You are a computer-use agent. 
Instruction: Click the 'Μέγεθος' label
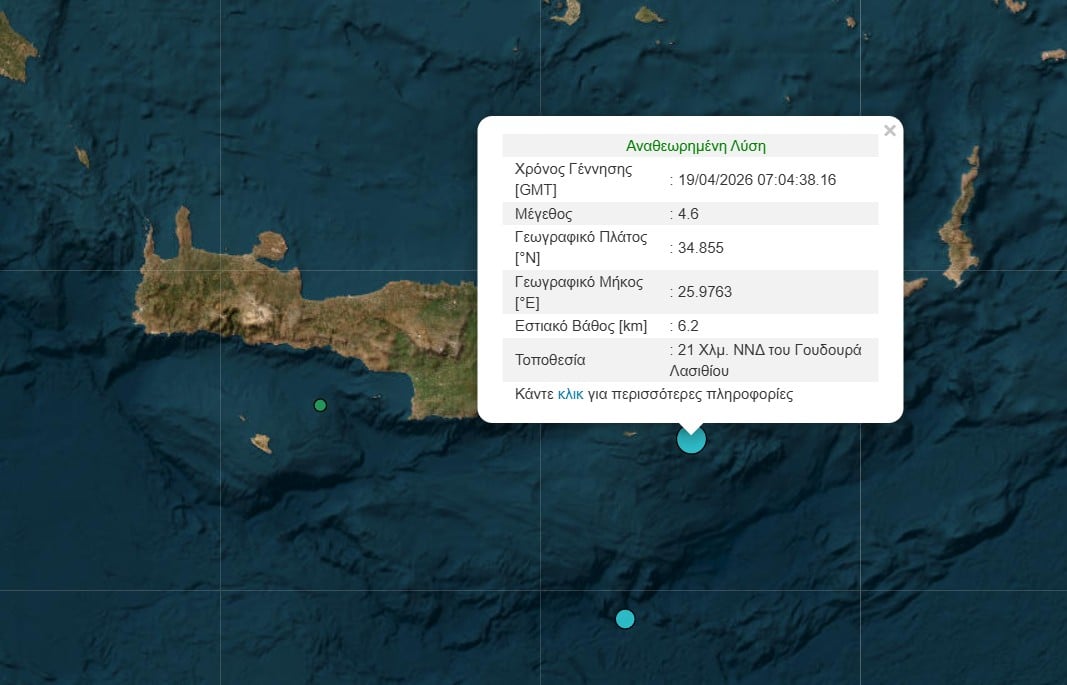[x=543, y=214]
